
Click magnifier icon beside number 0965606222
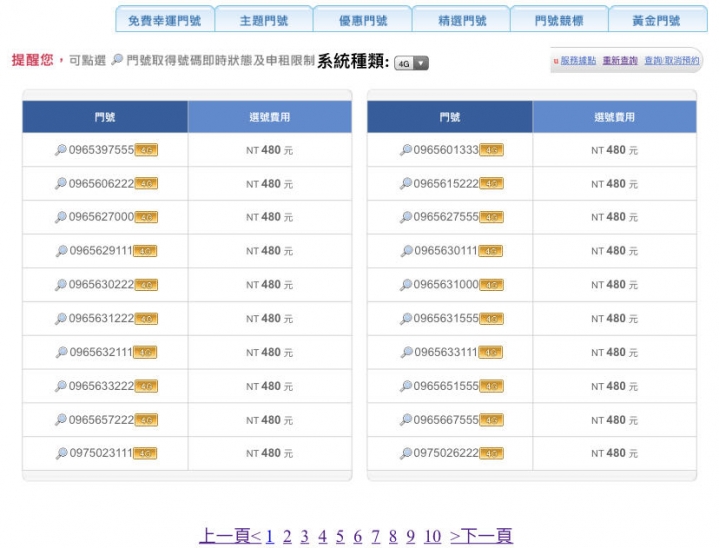[x=61, y=183]
